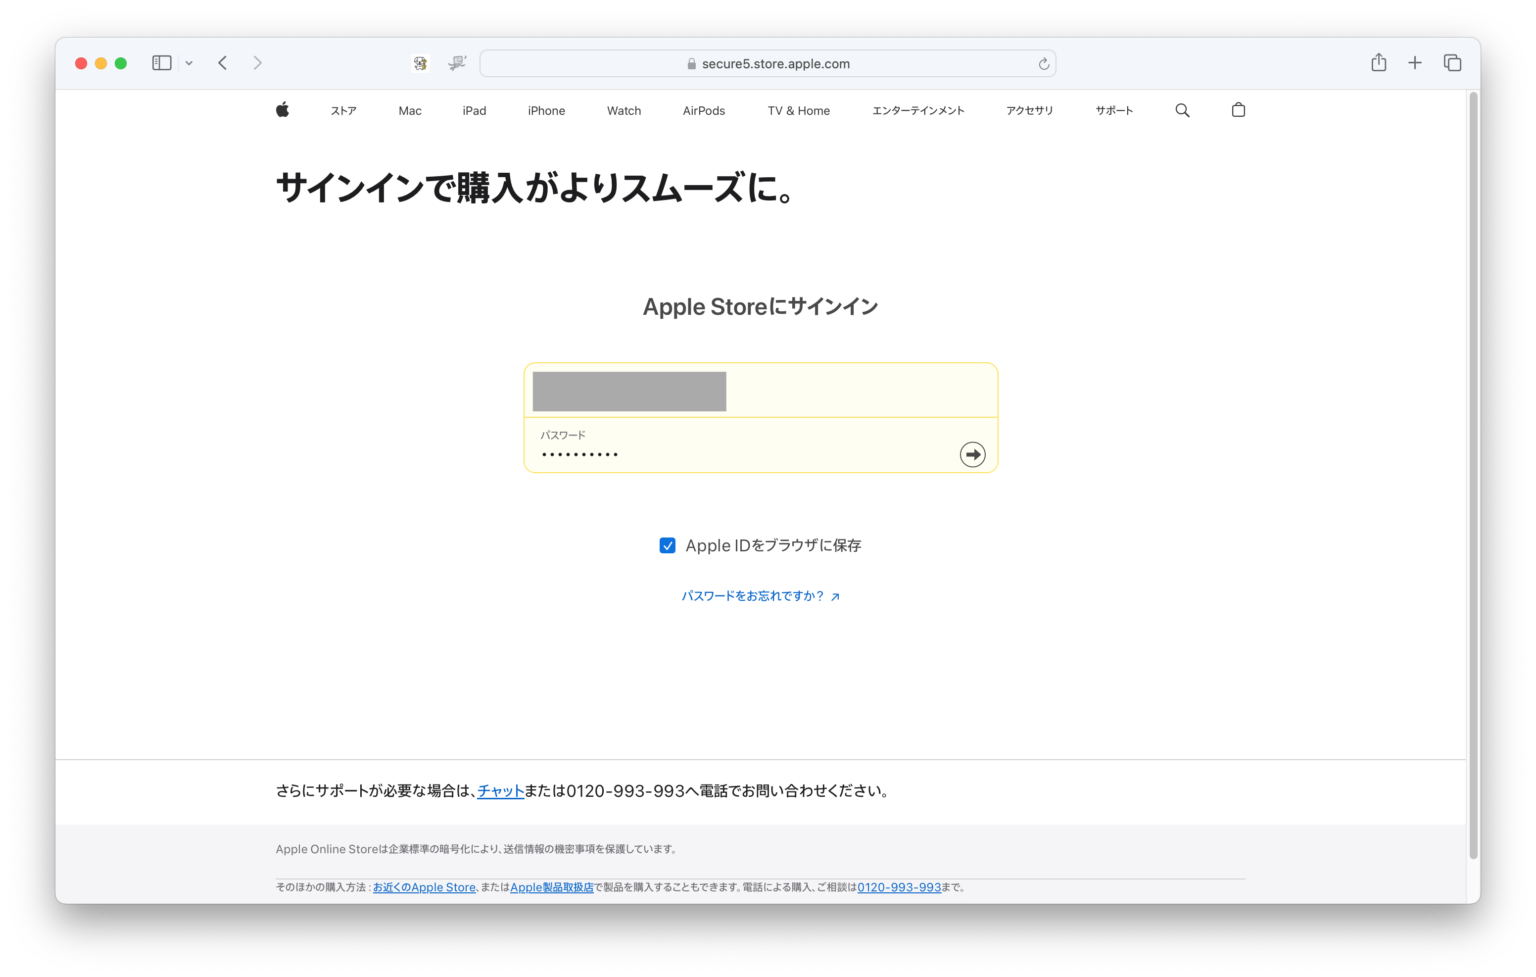
Task: Select the サポート menu item
Action: pos(1114,110)
